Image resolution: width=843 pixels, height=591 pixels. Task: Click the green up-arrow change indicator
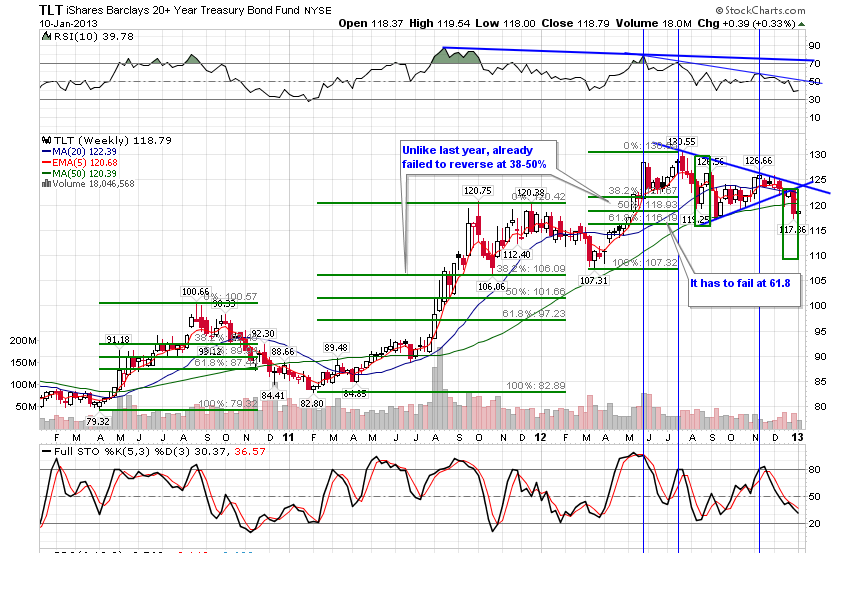click(x=802, y=24)
